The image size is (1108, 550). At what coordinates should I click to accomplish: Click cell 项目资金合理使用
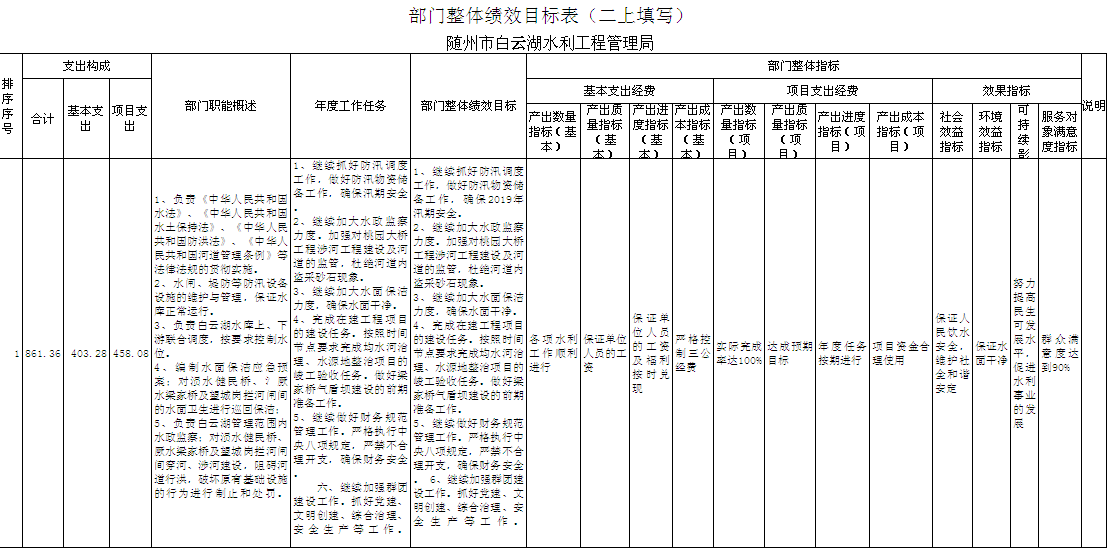point(900,353)
